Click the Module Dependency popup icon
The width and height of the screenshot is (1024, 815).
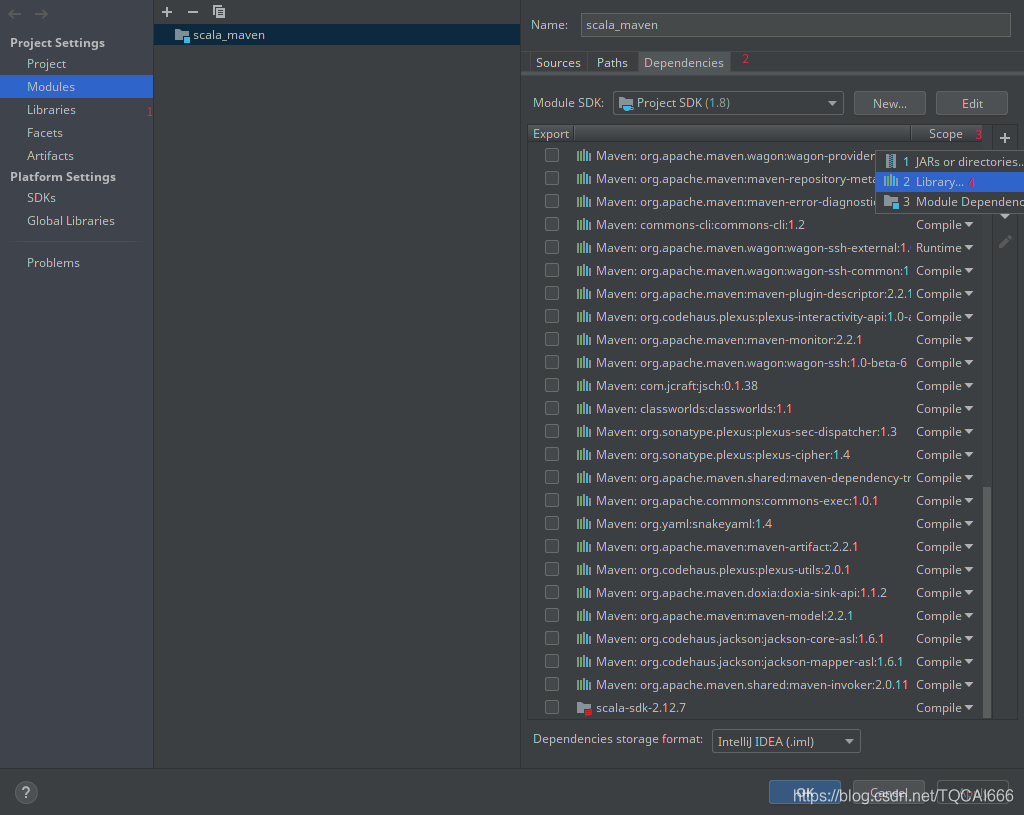pyautogui.click(x=891, y=202)
